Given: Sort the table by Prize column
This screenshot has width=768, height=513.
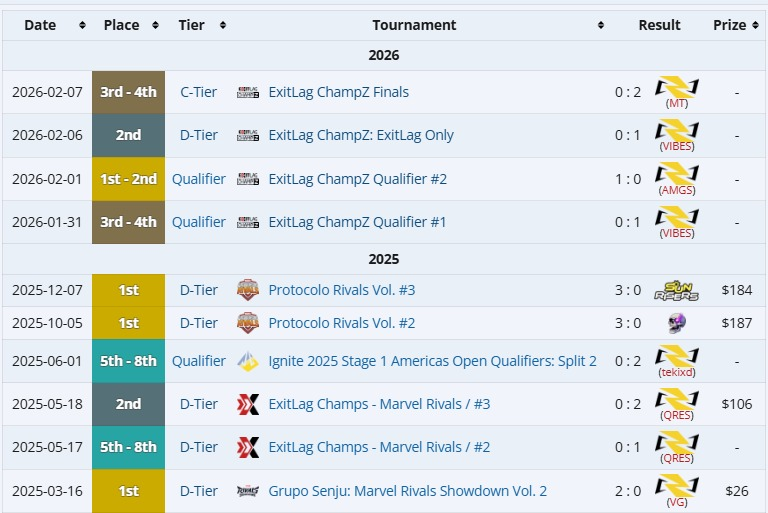Looking at the screenshot, I should 755,25.
